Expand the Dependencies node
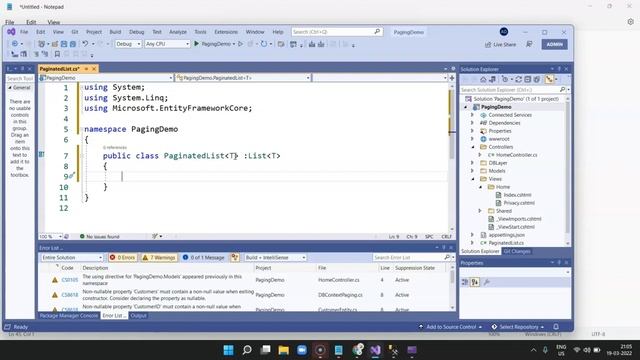 click(x=473, y=123)
